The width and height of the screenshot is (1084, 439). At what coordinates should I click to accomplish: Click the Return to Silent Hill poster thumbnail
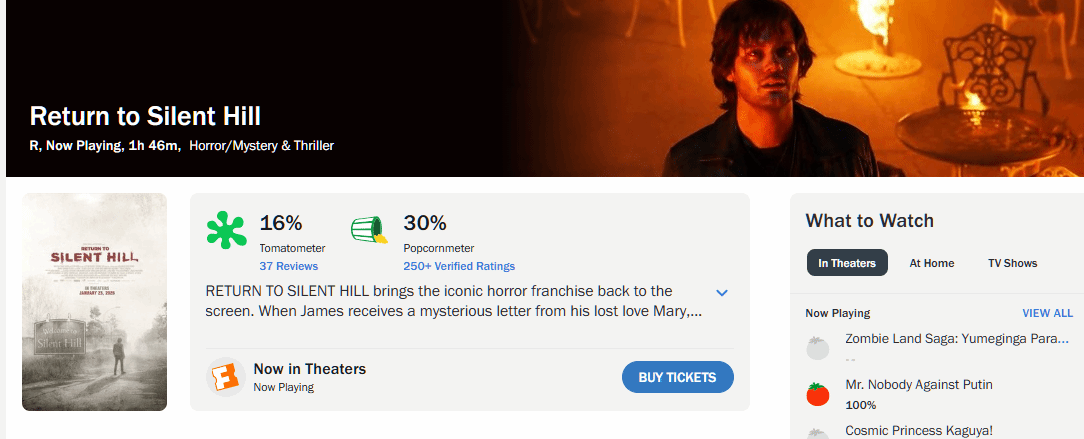pyautogui.click(x=94, y=302)
